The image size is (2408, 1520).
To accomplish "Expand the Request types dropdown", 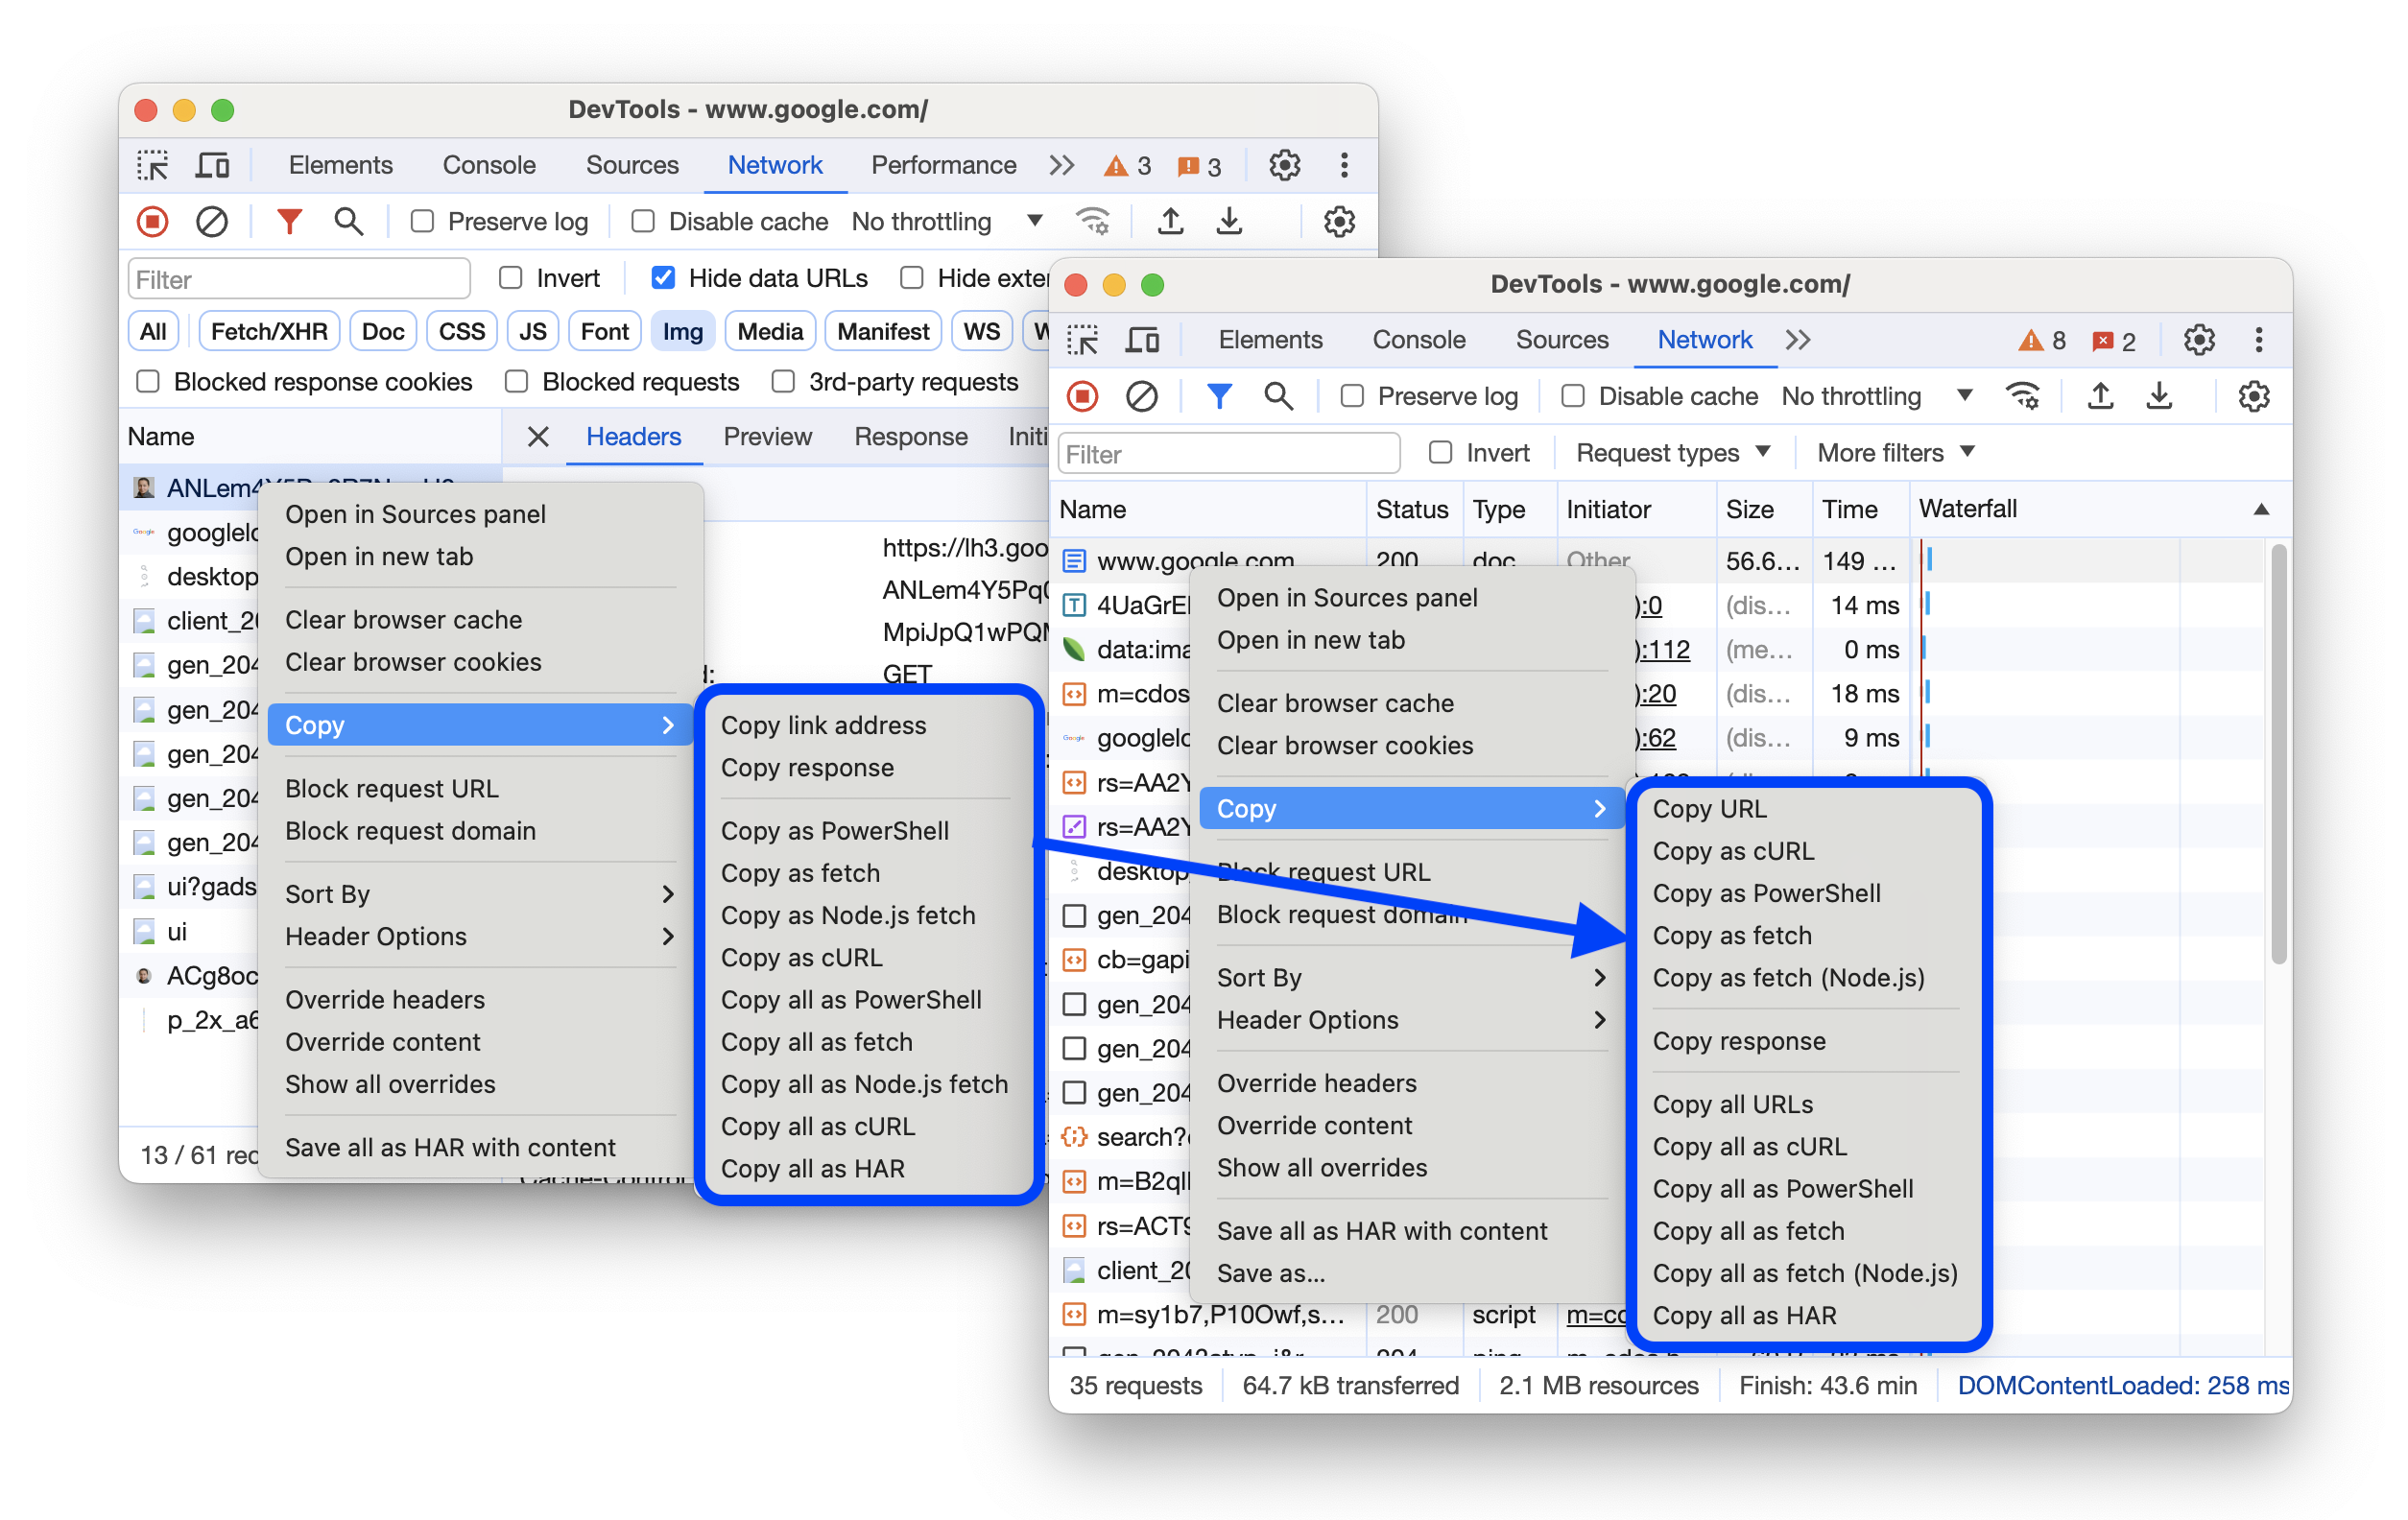I will pyautogui.click(x=1671, y=454).
